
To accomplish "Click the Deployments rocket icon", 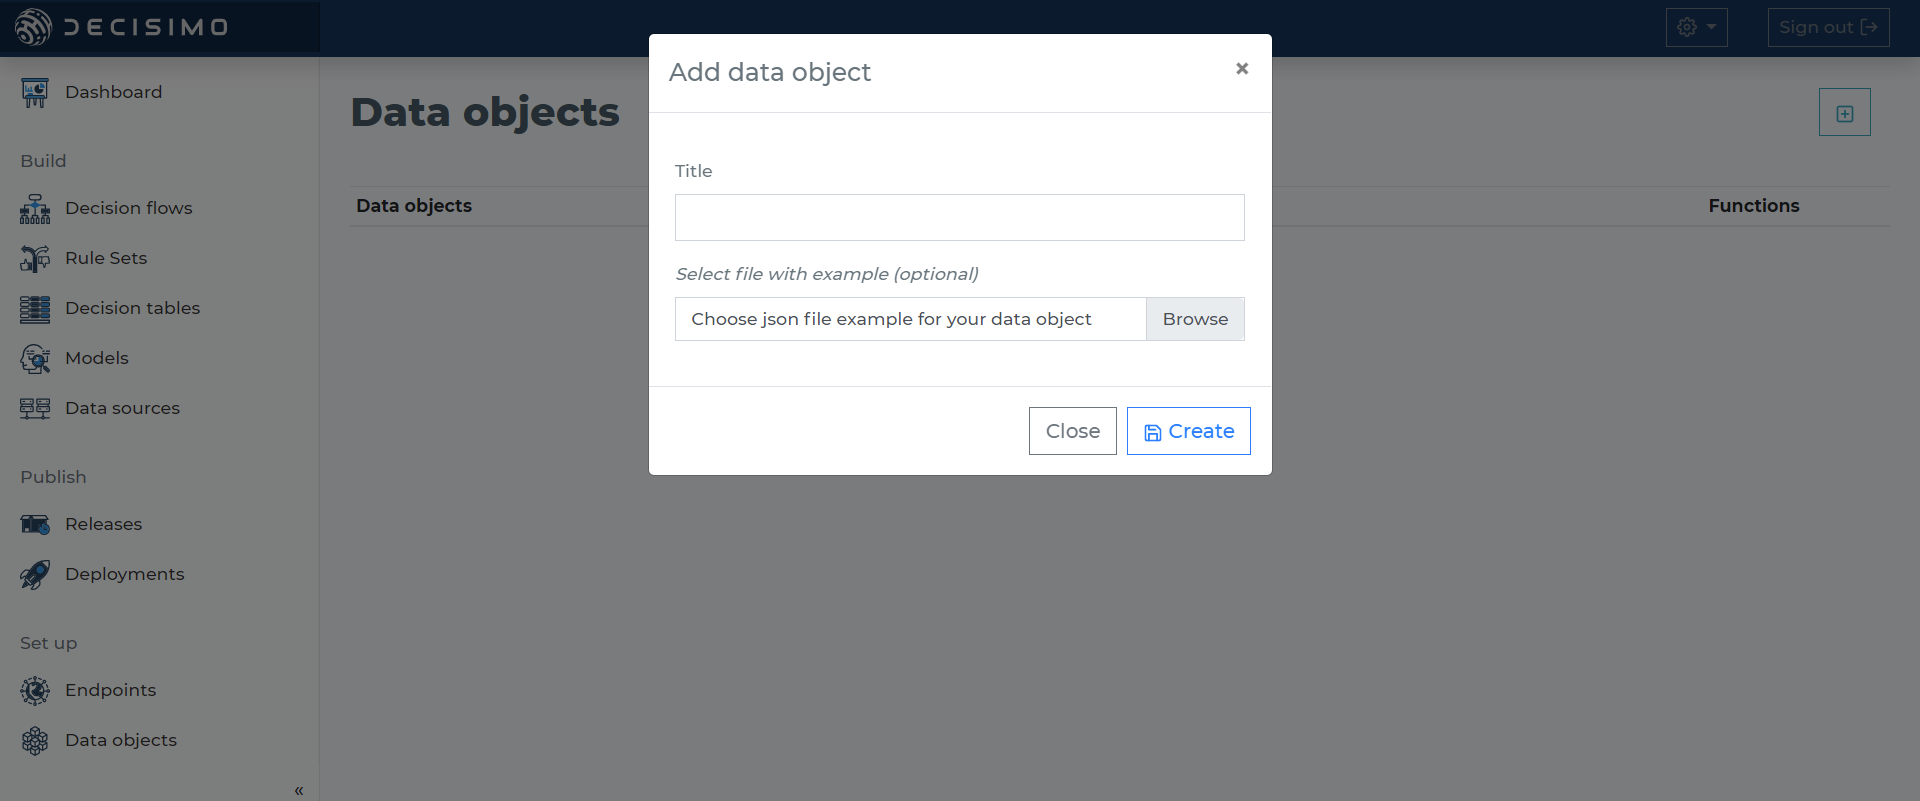I will [x=35, y=575].
